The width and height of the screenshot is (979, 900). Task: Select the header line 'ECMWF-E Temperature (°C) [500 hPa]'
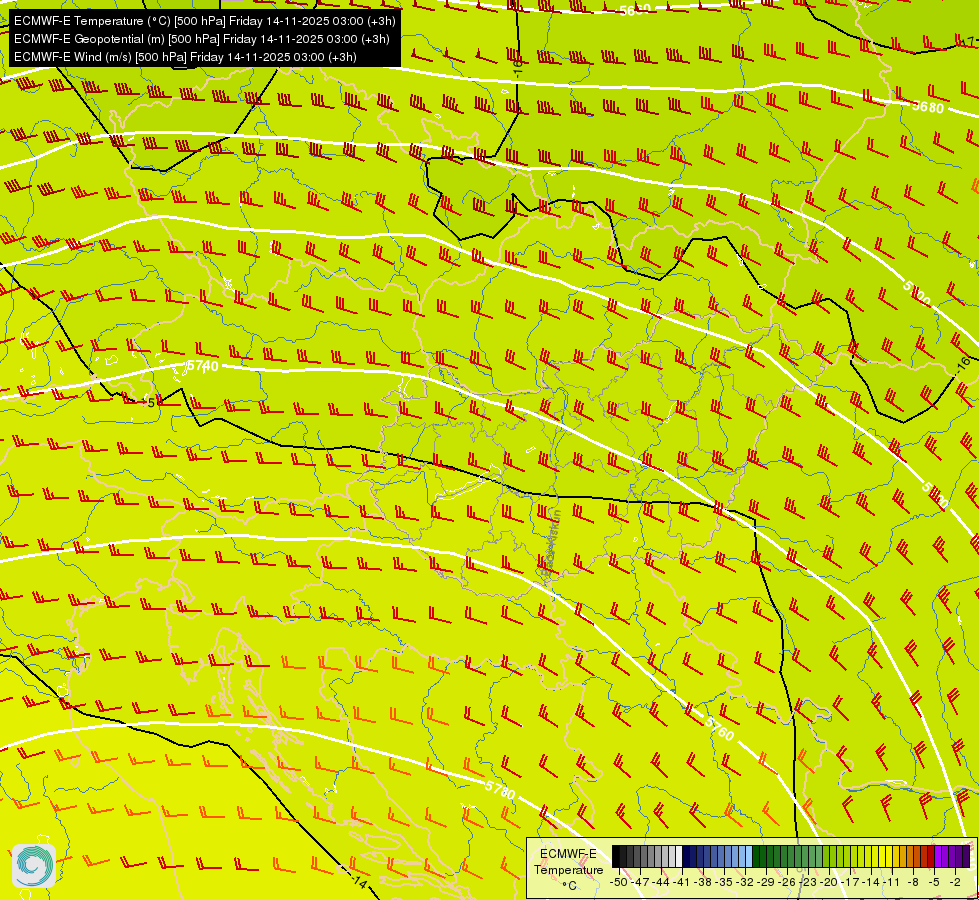205,21
